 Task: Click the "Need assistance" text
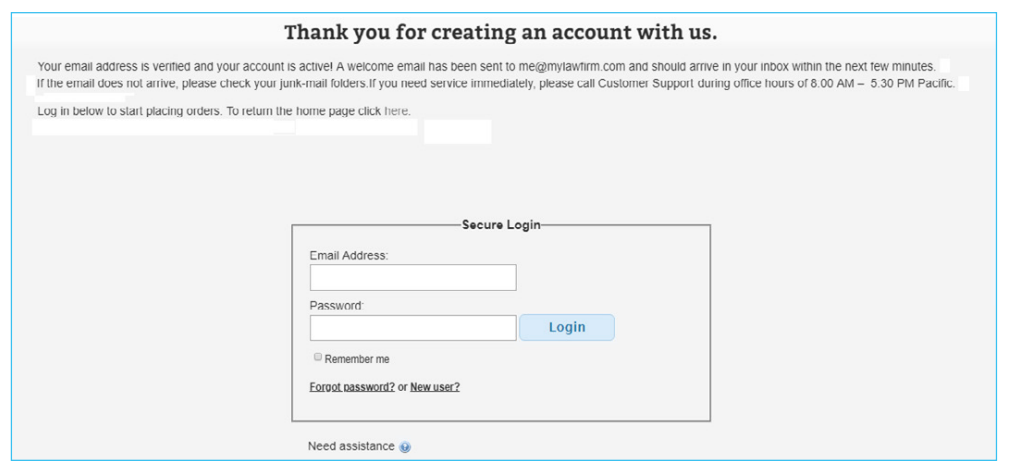(x=351, y=446)
